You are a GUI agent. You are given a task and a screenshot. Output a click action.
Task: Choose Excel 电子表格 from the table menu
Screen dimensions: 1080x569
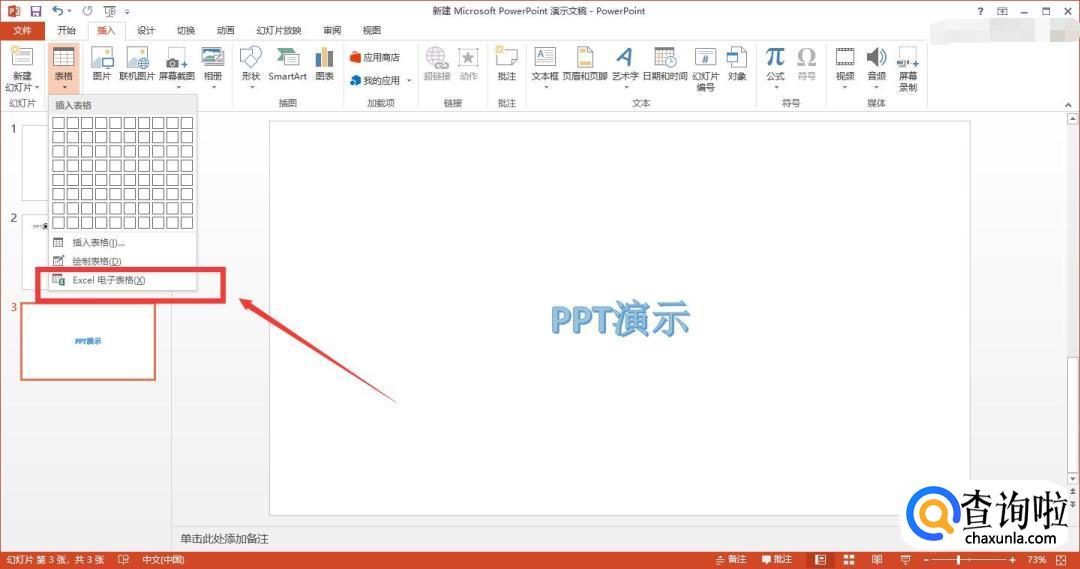tap(108, 280)
